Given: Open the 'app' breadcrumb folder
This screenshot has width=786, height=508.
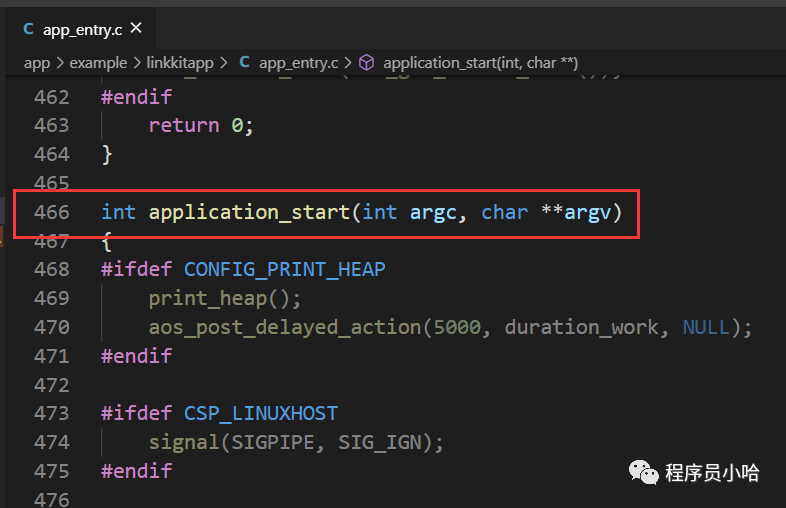Looking at the screenshot, I should tap(36, 62).
